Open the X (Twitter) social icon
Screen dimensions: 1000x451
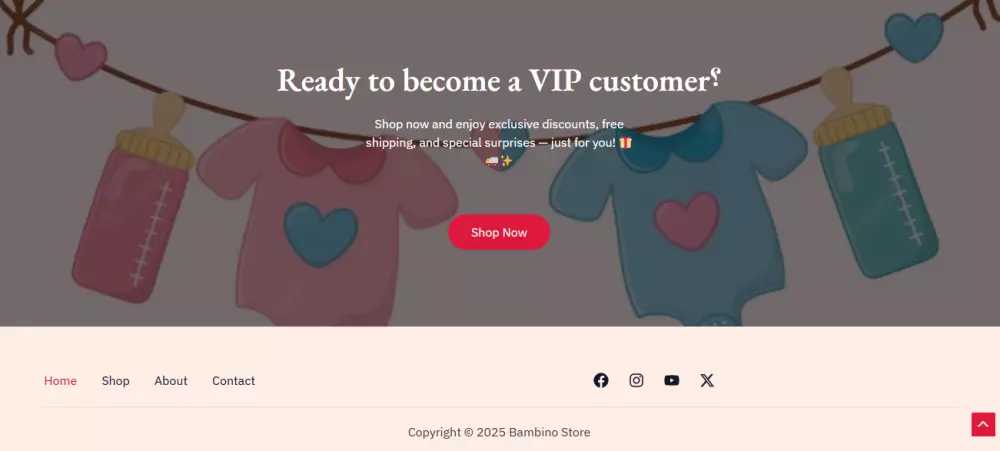click(707, 380)
